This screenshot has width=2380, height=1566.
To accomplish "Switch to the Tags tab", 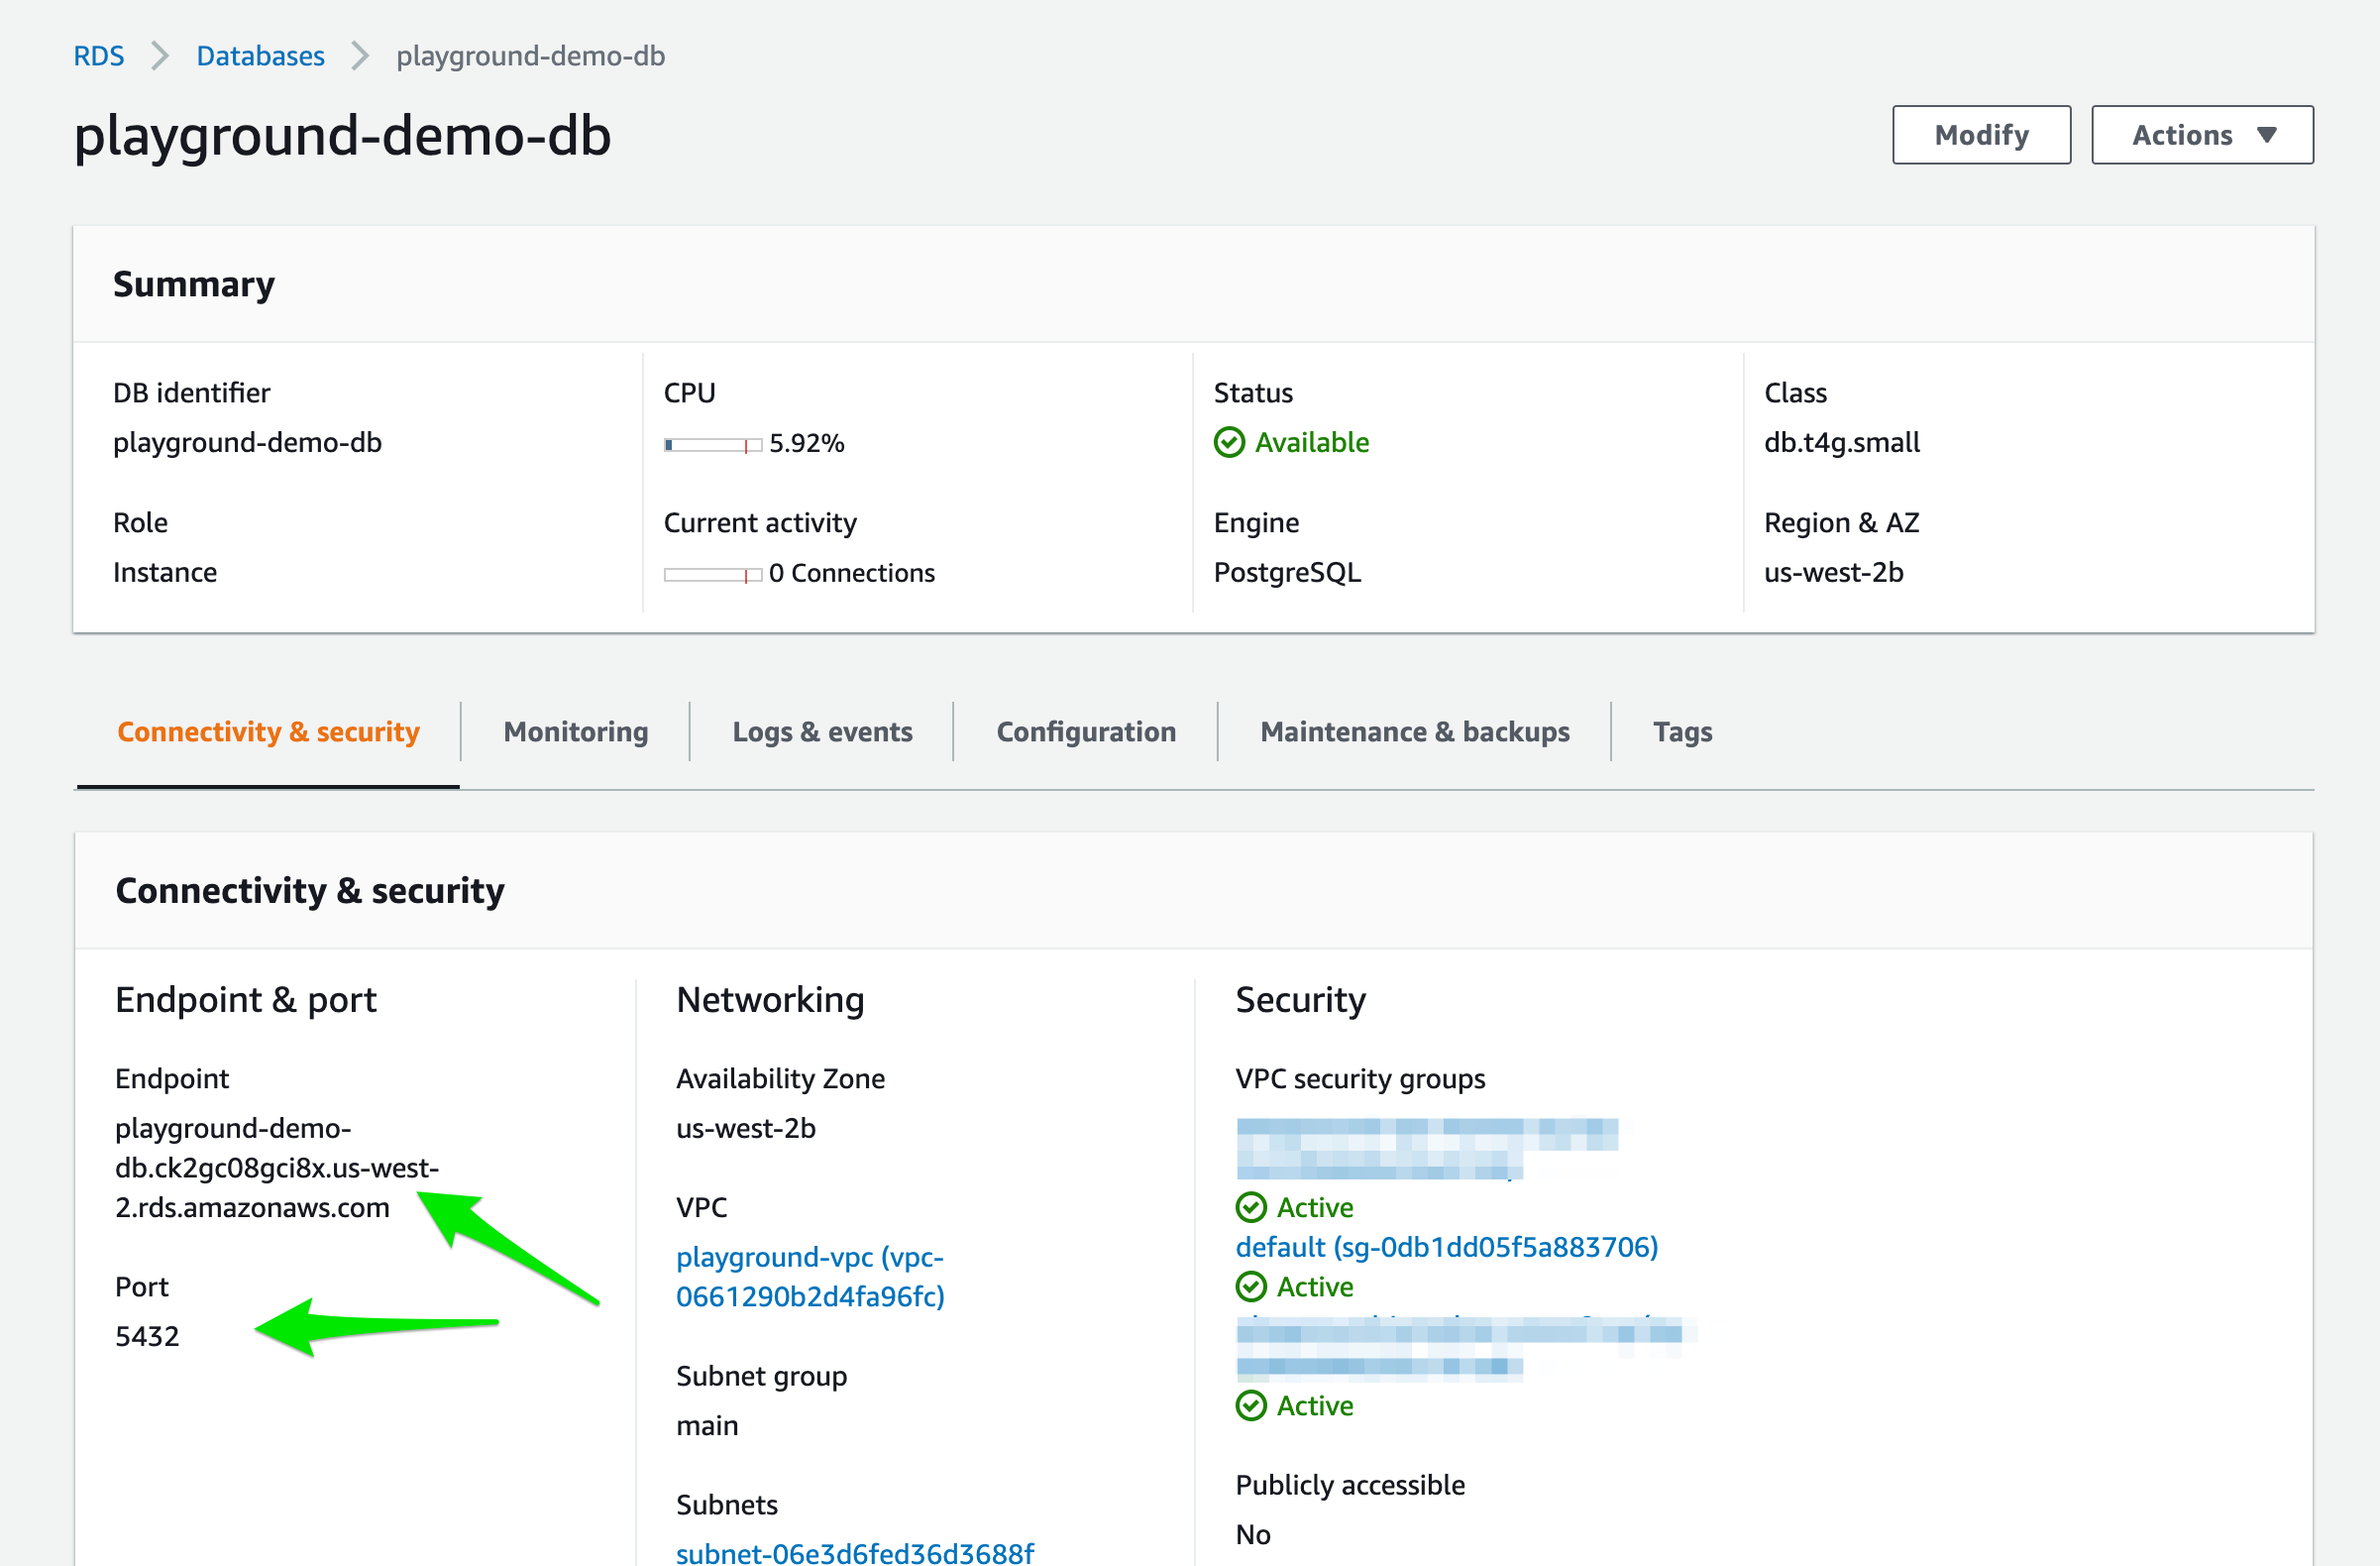I will 1682,732.
